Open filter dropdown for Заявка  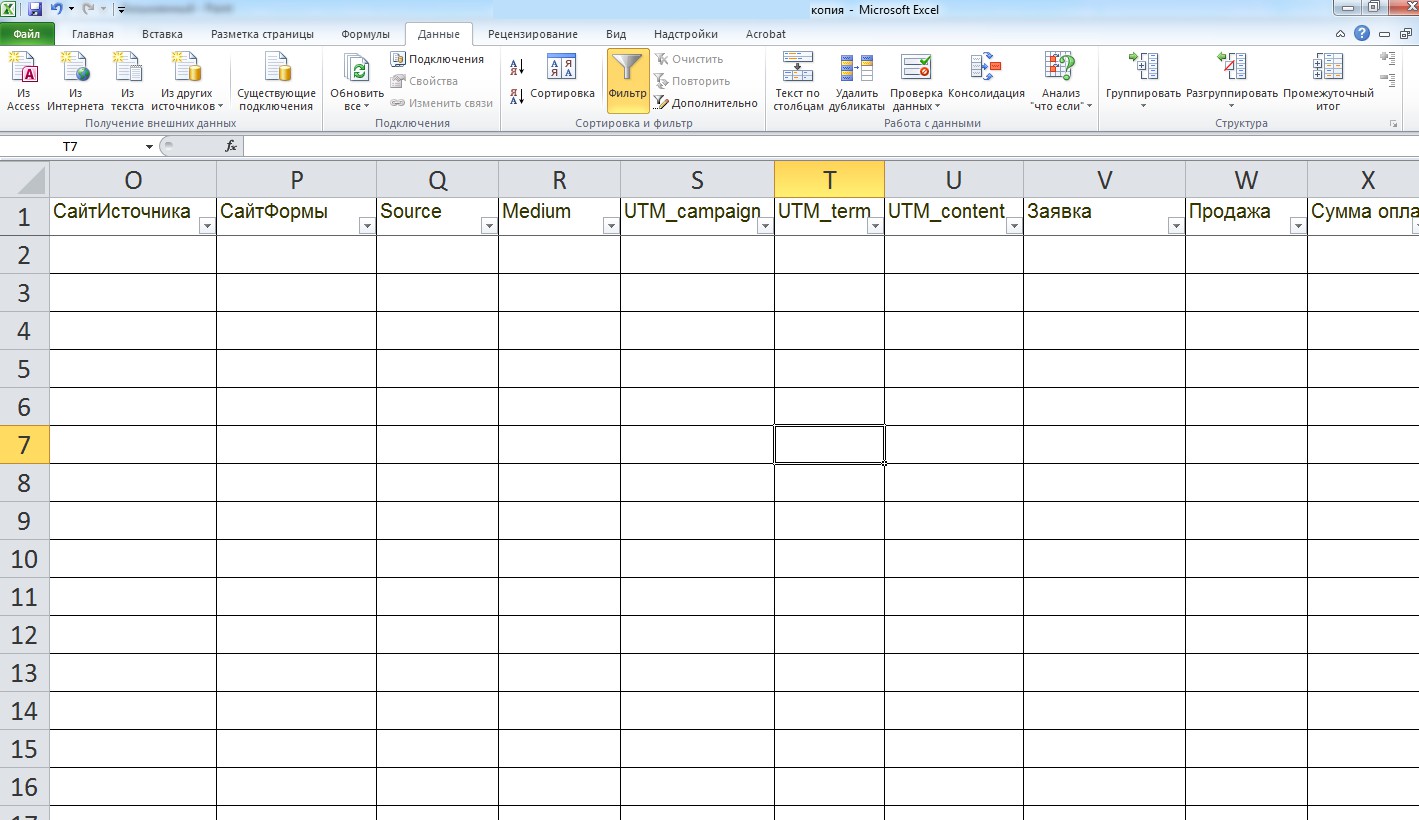point(1176,227)
